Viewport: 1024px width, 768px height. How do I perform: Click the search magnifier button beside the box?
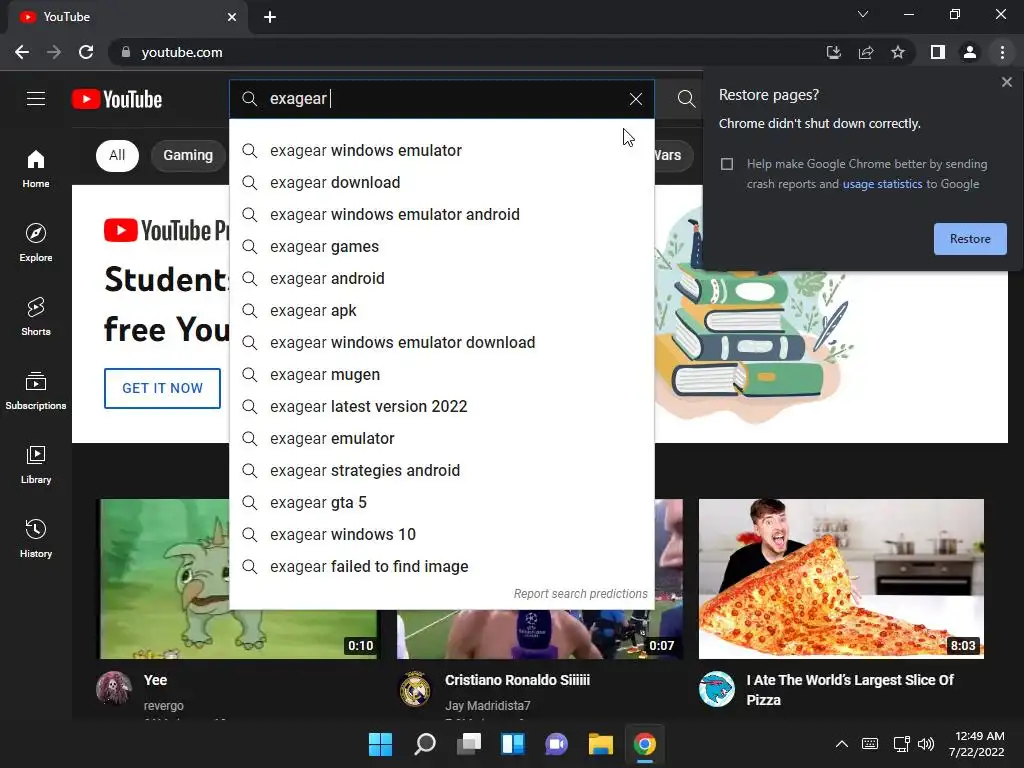point(686,99)
